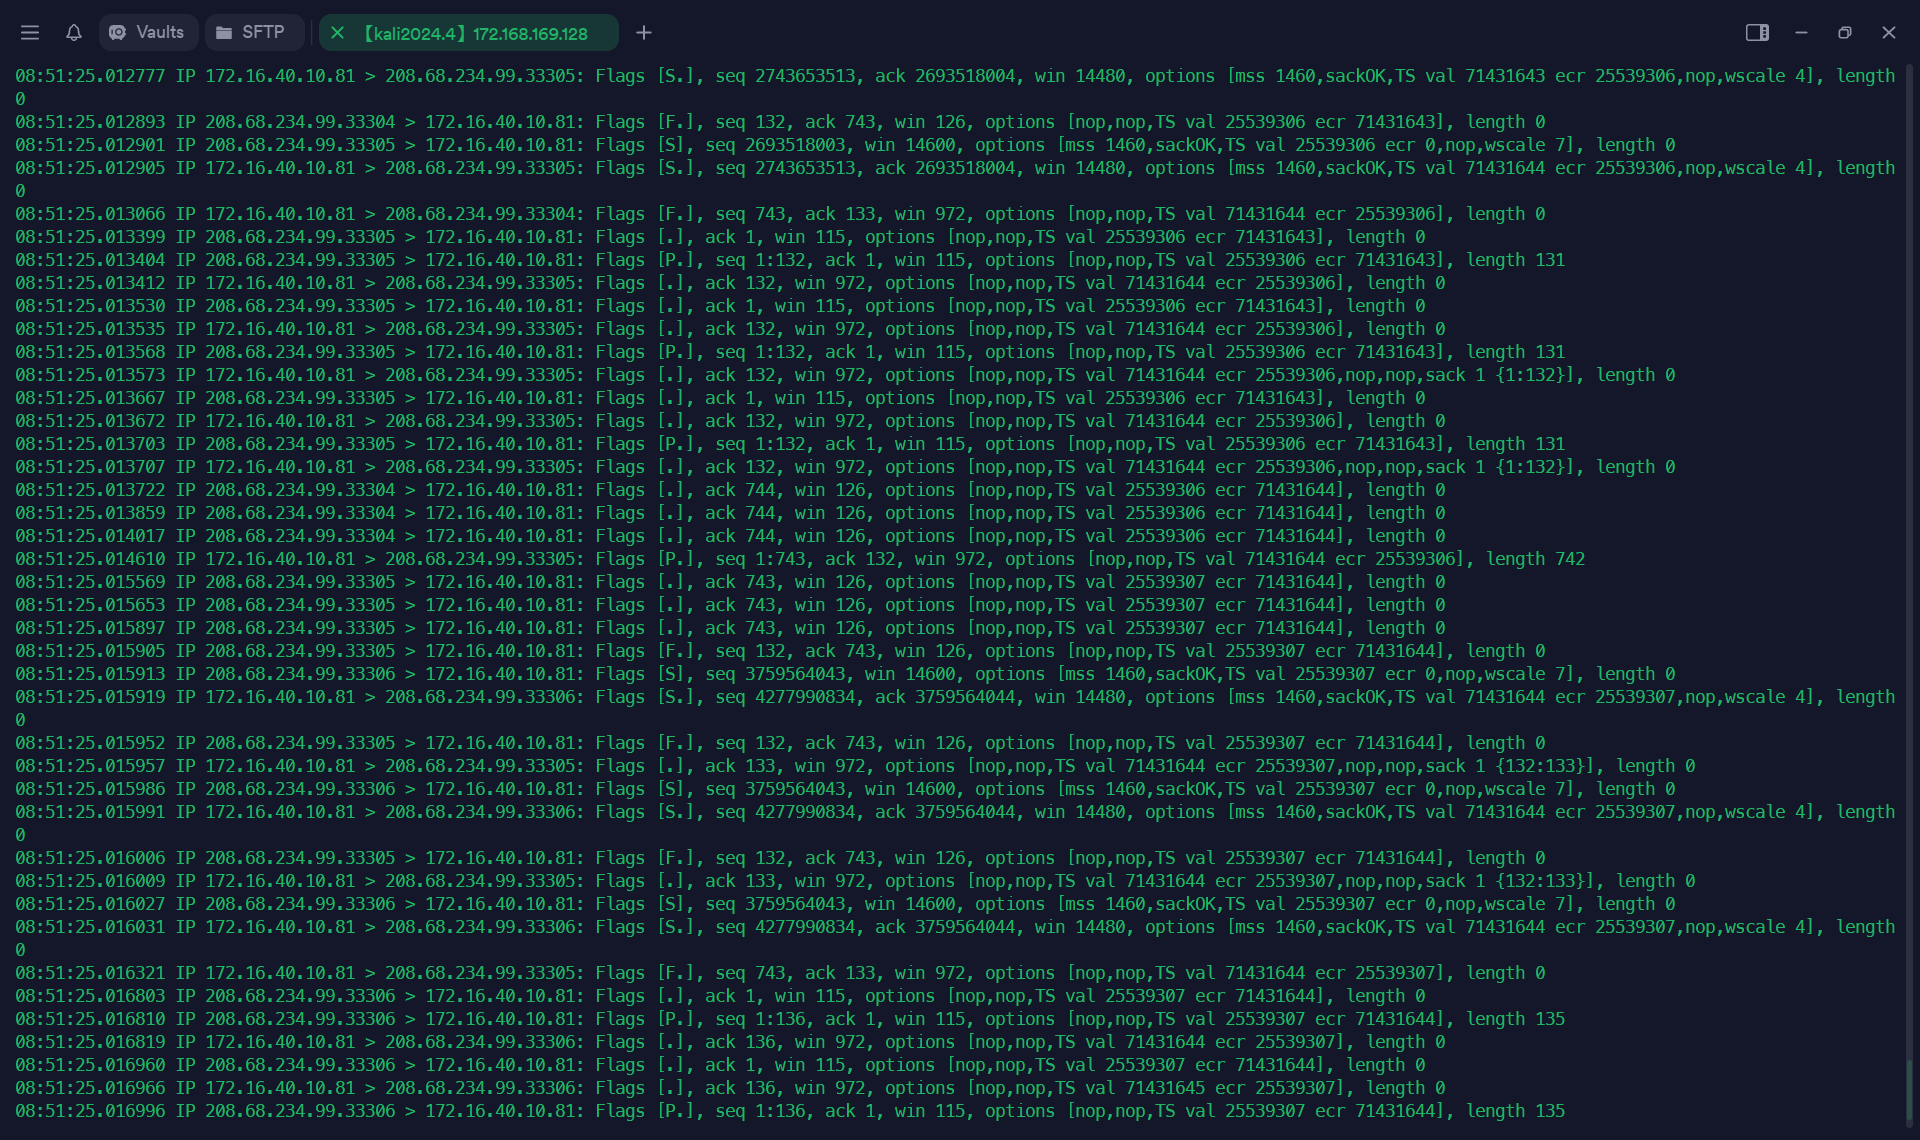Close the application window
Screen dimensions: 1920x1140
pos(1888,33)
